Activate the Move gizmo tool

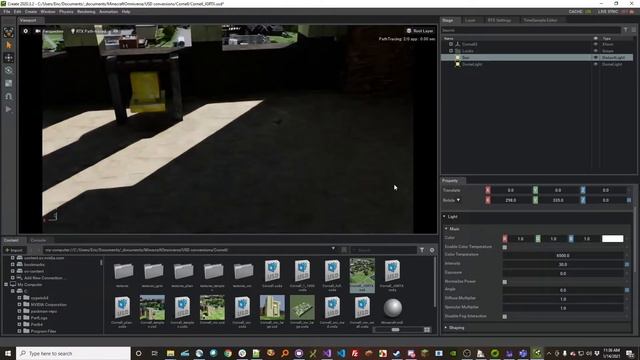point(9,58)
